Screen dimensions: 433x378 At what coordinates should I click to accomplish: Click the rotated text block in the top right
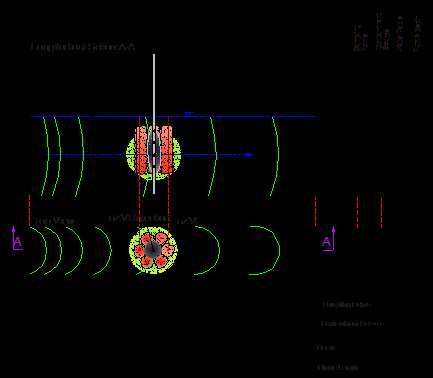coord(388,32)
